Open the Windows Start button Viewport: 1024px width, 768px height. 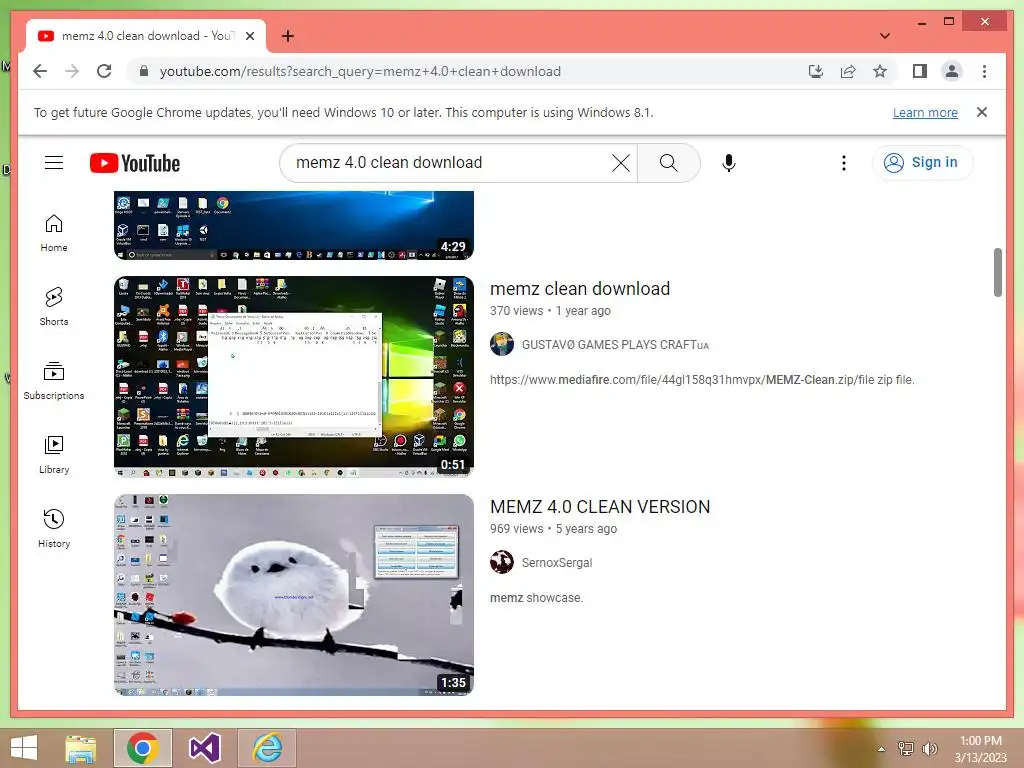tap(24, 748)
